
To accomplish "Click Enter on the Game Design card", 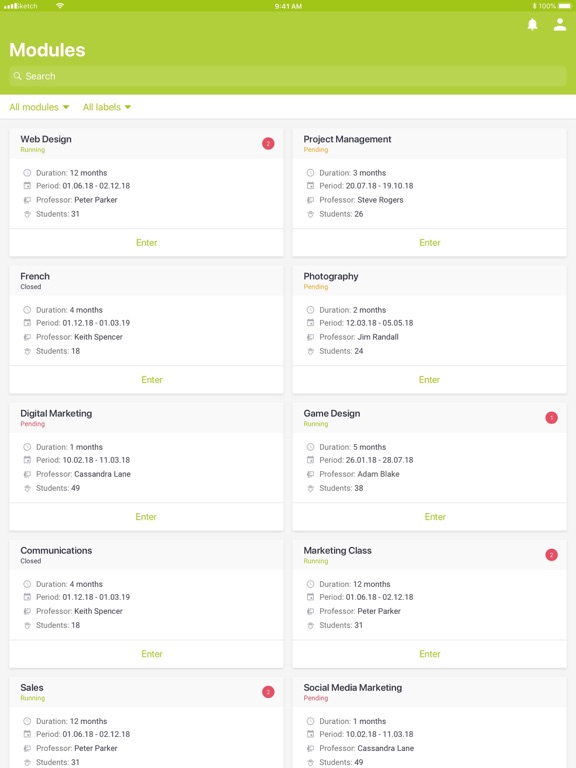I will (x=435, y=517).
